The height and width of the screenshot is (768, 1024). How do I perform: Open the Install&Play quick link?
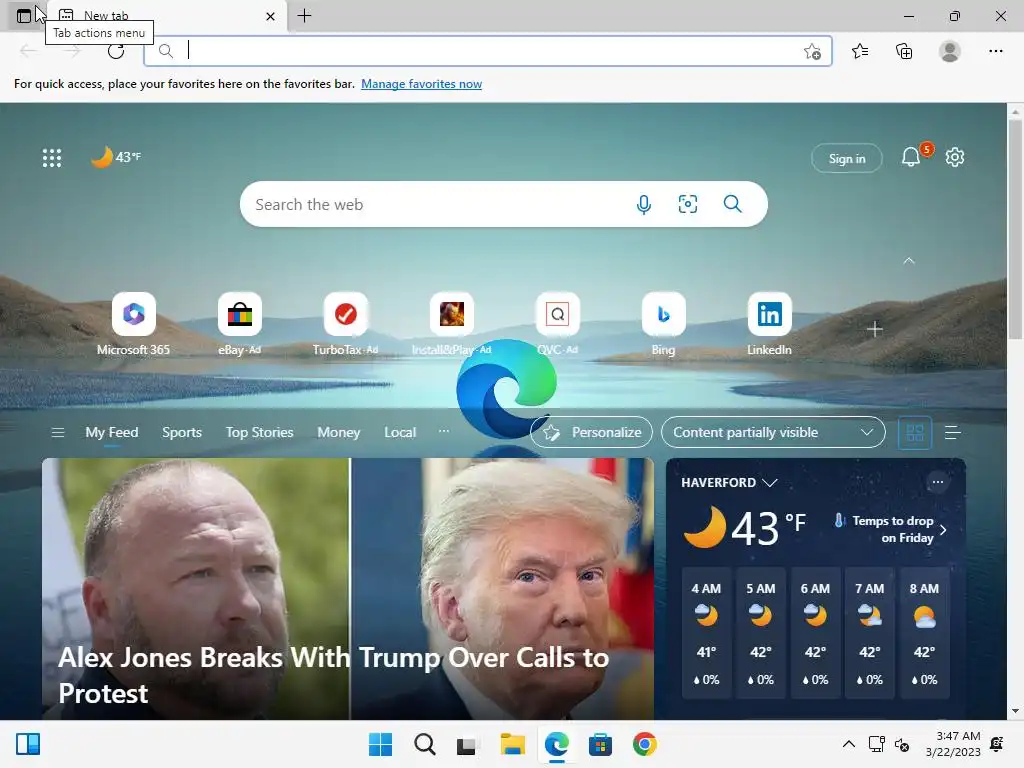tap(451, 324)
